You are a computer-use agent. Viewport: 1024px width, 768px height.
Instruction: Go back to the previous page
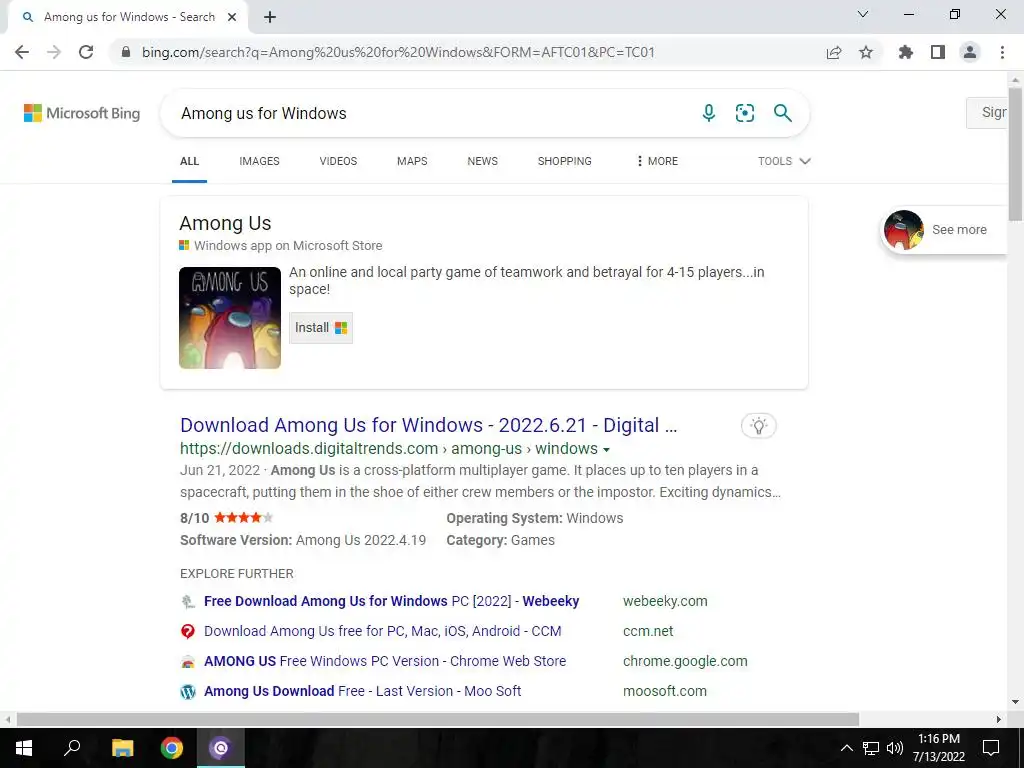pyautogui.click(x=22, y=52)
